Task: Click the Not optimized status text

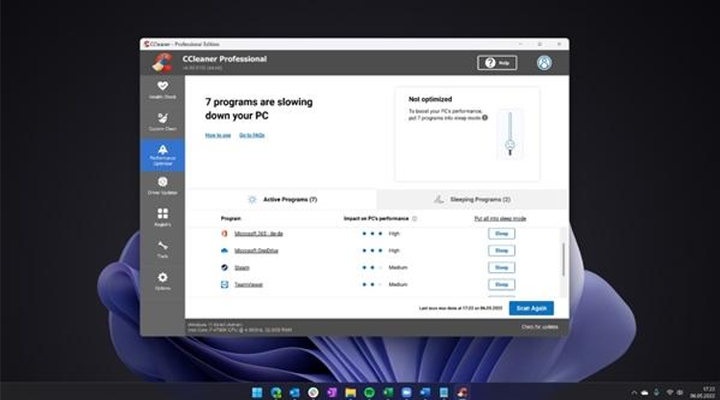Action: tap(430, 99)
